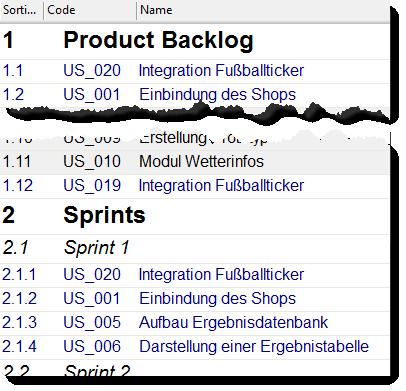The height and width of the screenshot is (391, 406).
Task: Click sort number 2.1.1 cell
Action: (x=19, y=275)
